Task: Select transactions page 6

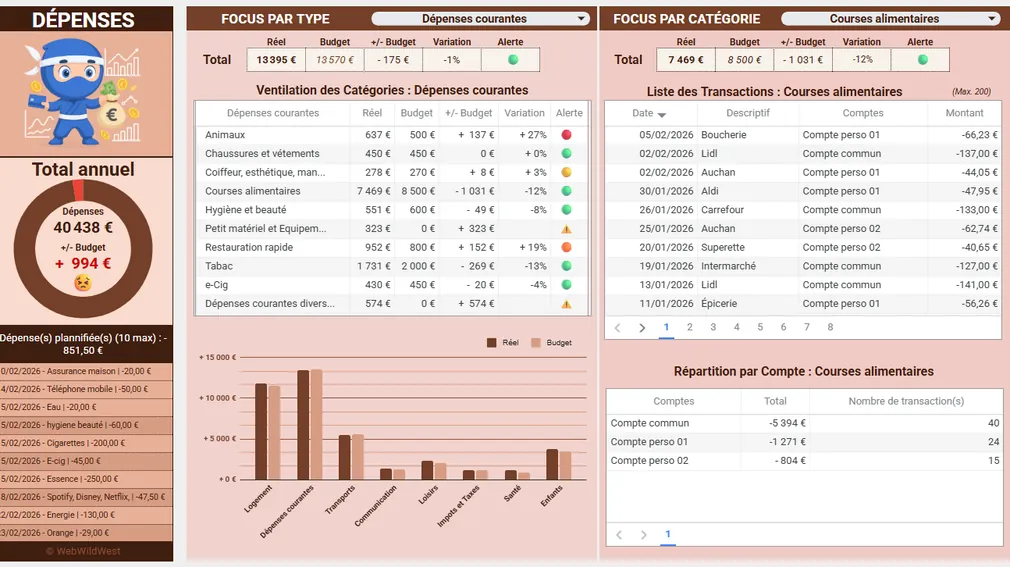Action: coord(783,327)
